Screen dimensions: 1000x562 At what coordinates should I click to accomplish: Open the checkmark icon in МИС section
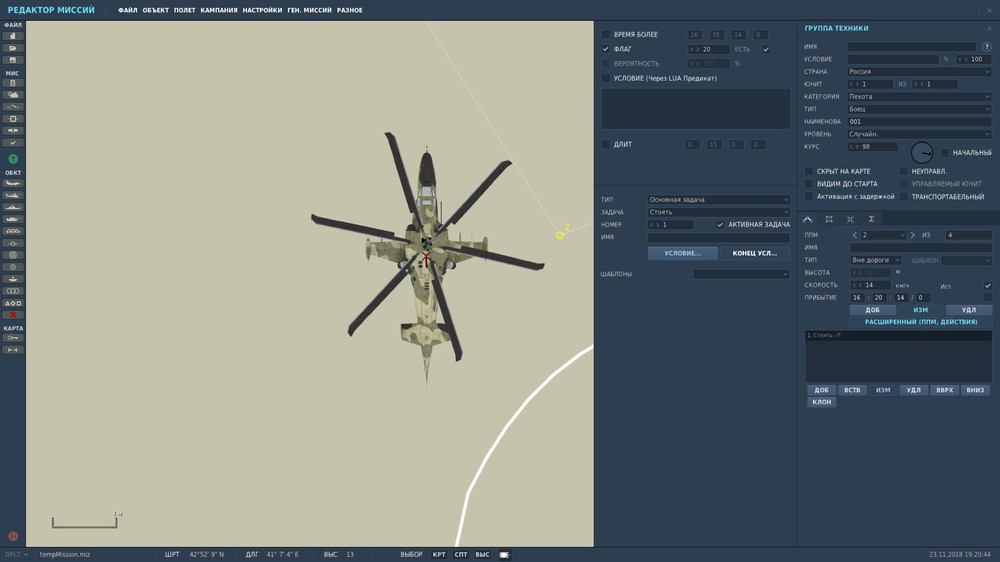(13, 143)
